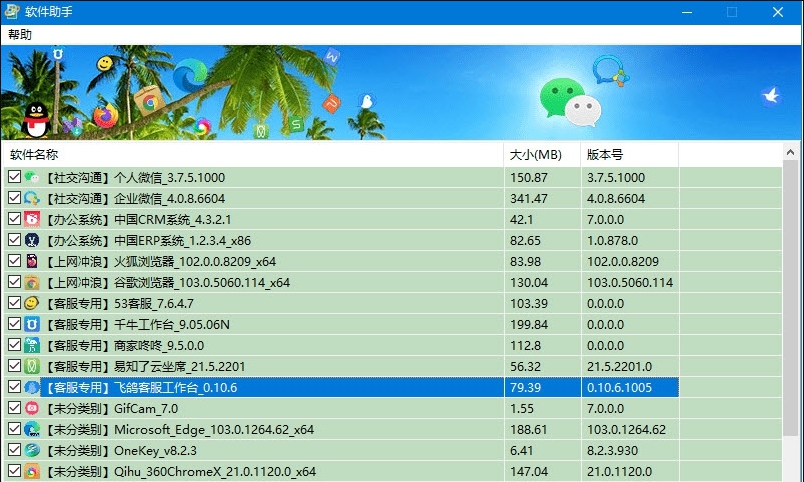The width and height of the screenshot is (804, 482).
Task: Click the 易知了云坐席 row icon
Action: tap(32, 367)
